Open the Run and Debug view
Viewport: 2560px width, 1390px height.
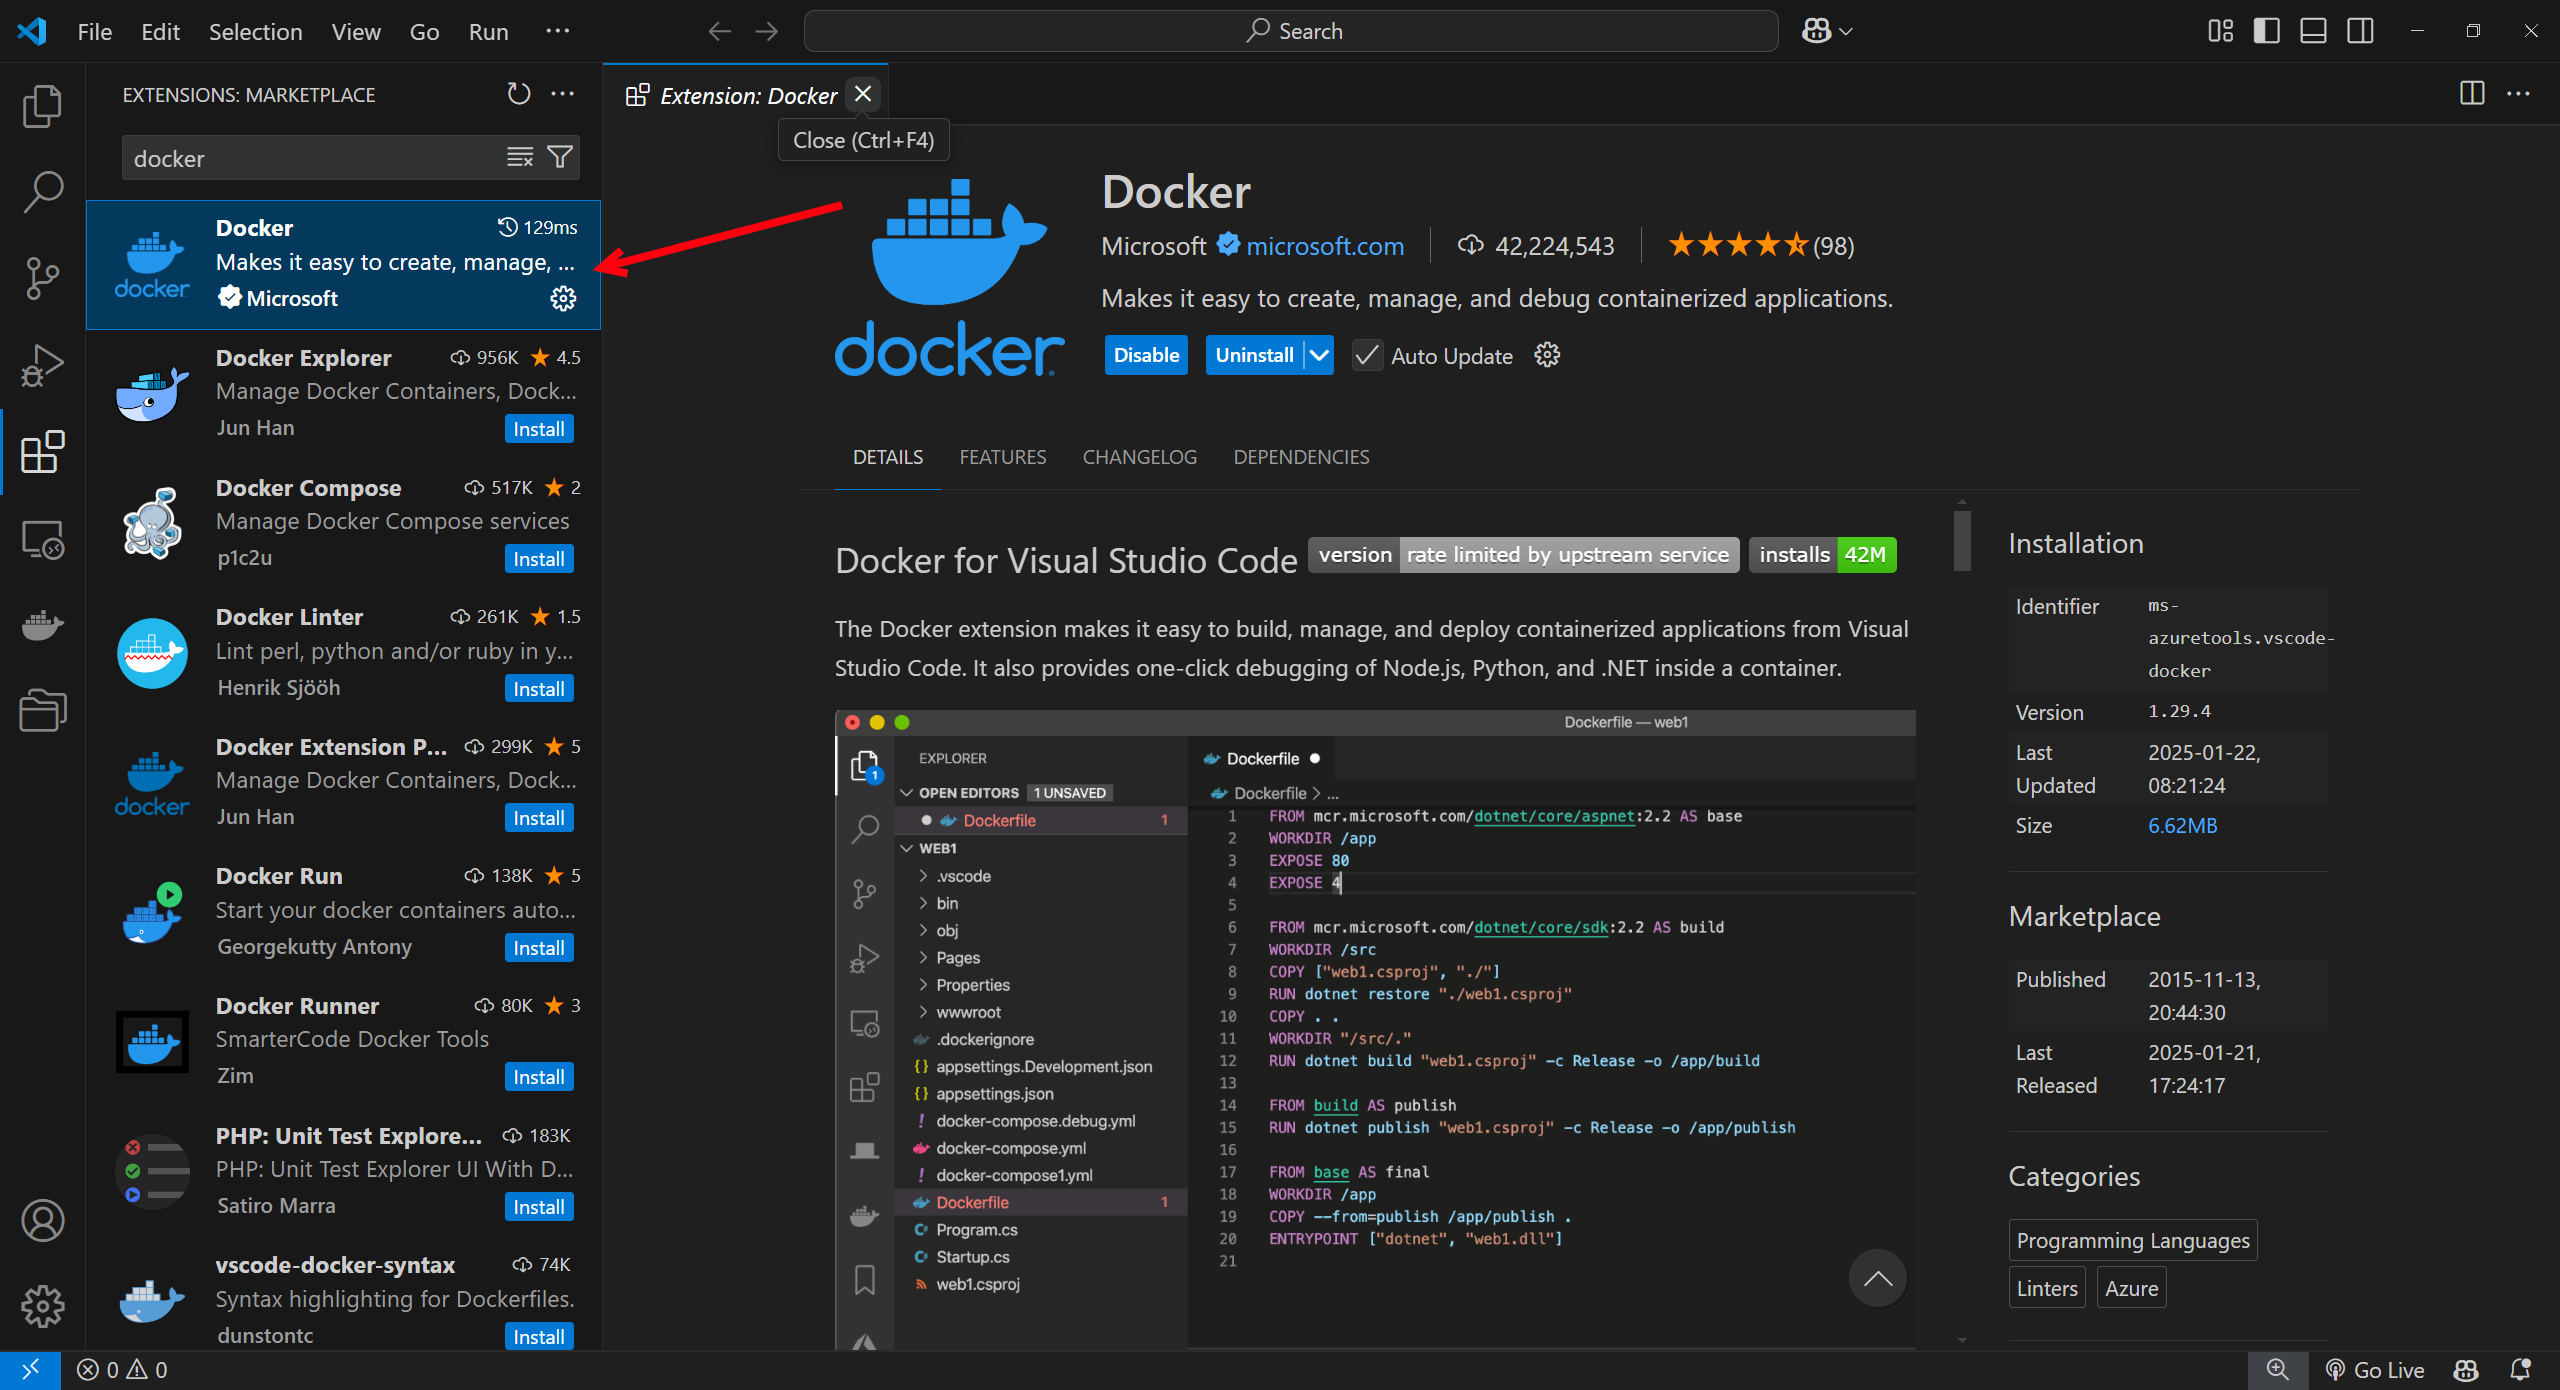pyautogui.click(x=42, y=364)
